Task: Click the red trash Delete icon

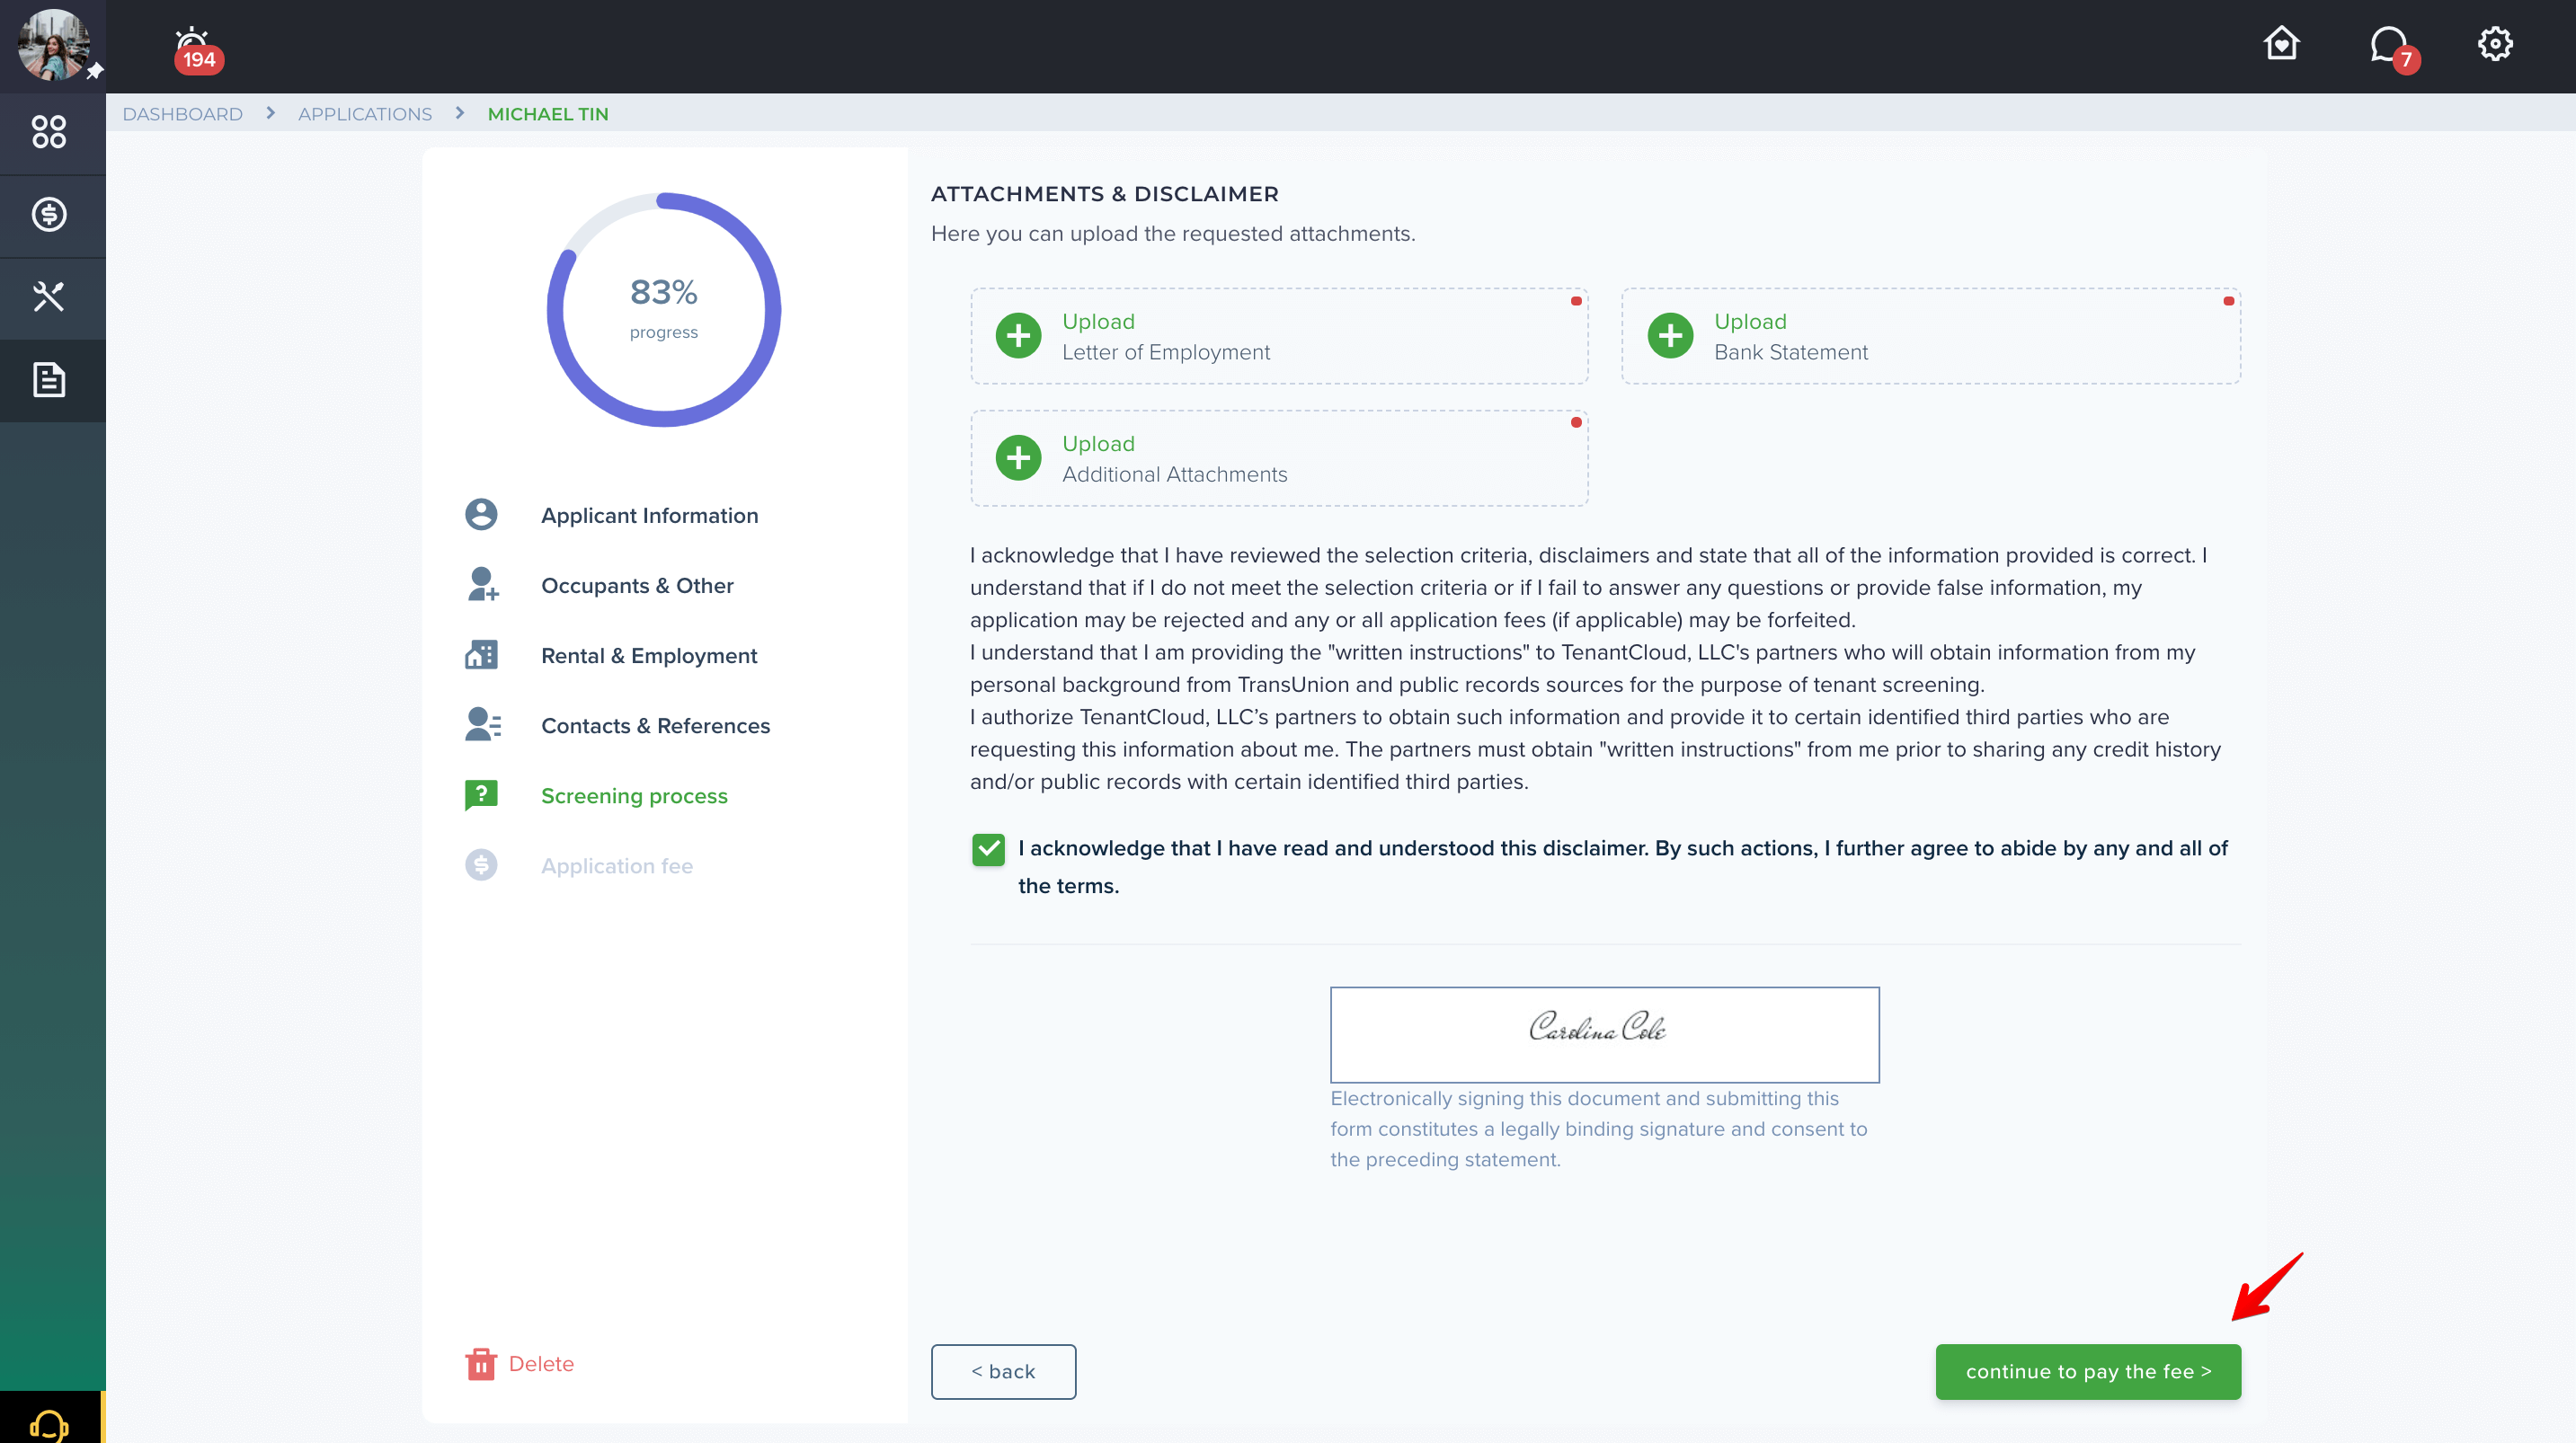Action: [x=481, y=1364]
